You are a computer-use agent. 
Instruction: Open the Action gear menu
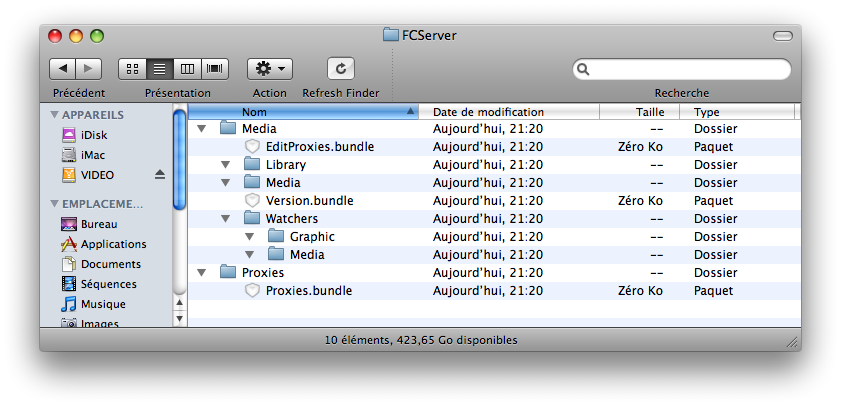coord(270,69)
